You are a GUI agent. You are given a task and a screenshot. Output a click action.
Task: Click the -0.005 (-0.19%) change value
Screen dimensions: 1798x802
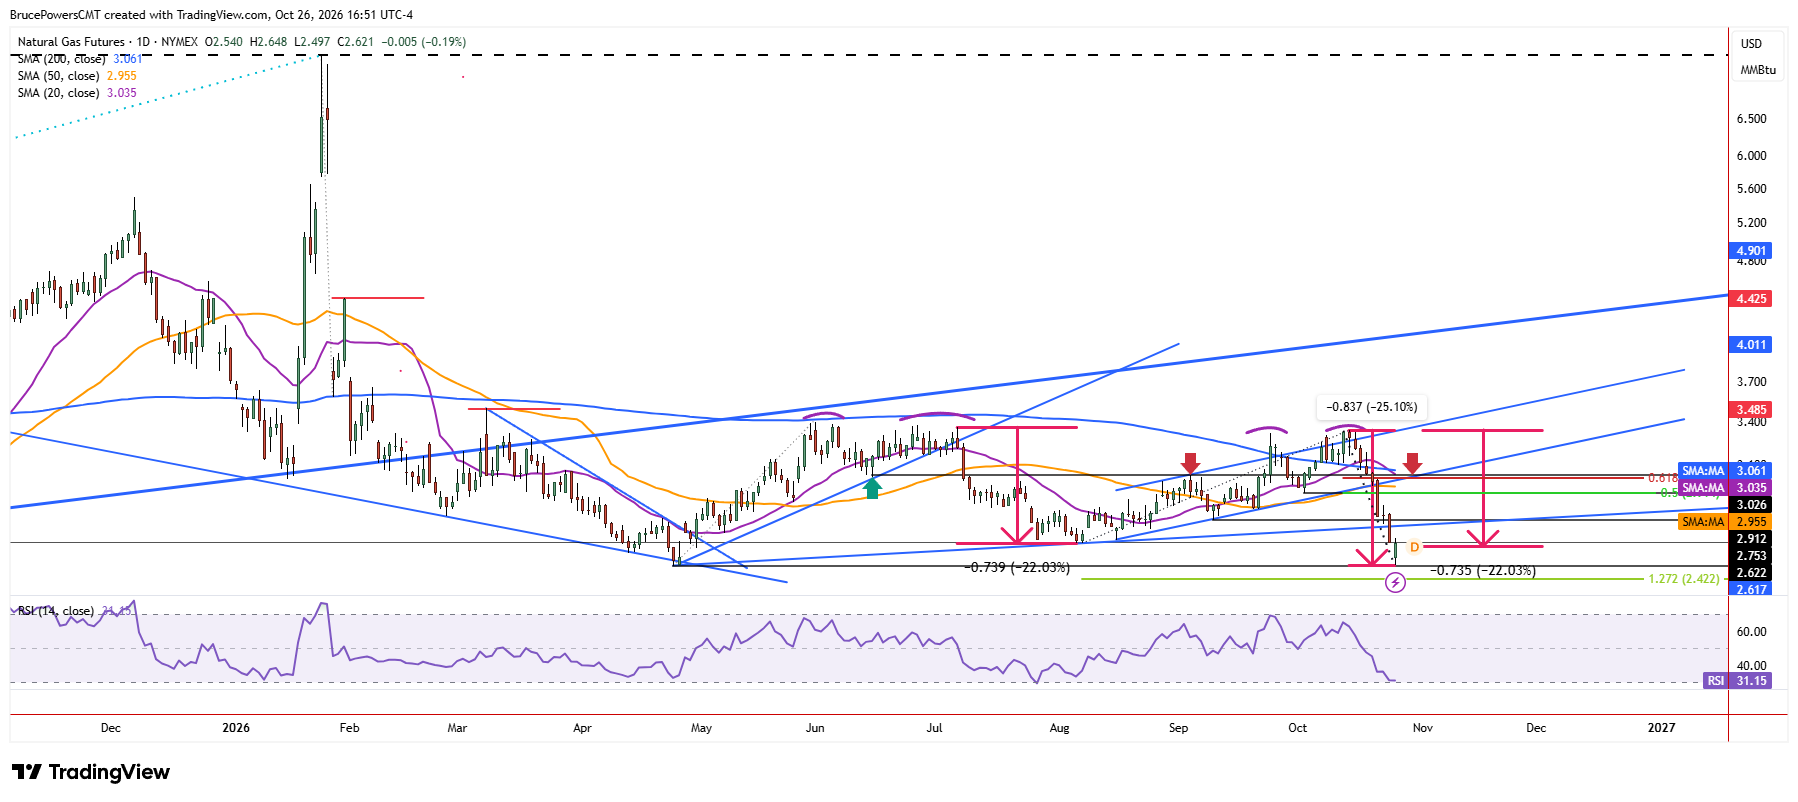(423, 42)
